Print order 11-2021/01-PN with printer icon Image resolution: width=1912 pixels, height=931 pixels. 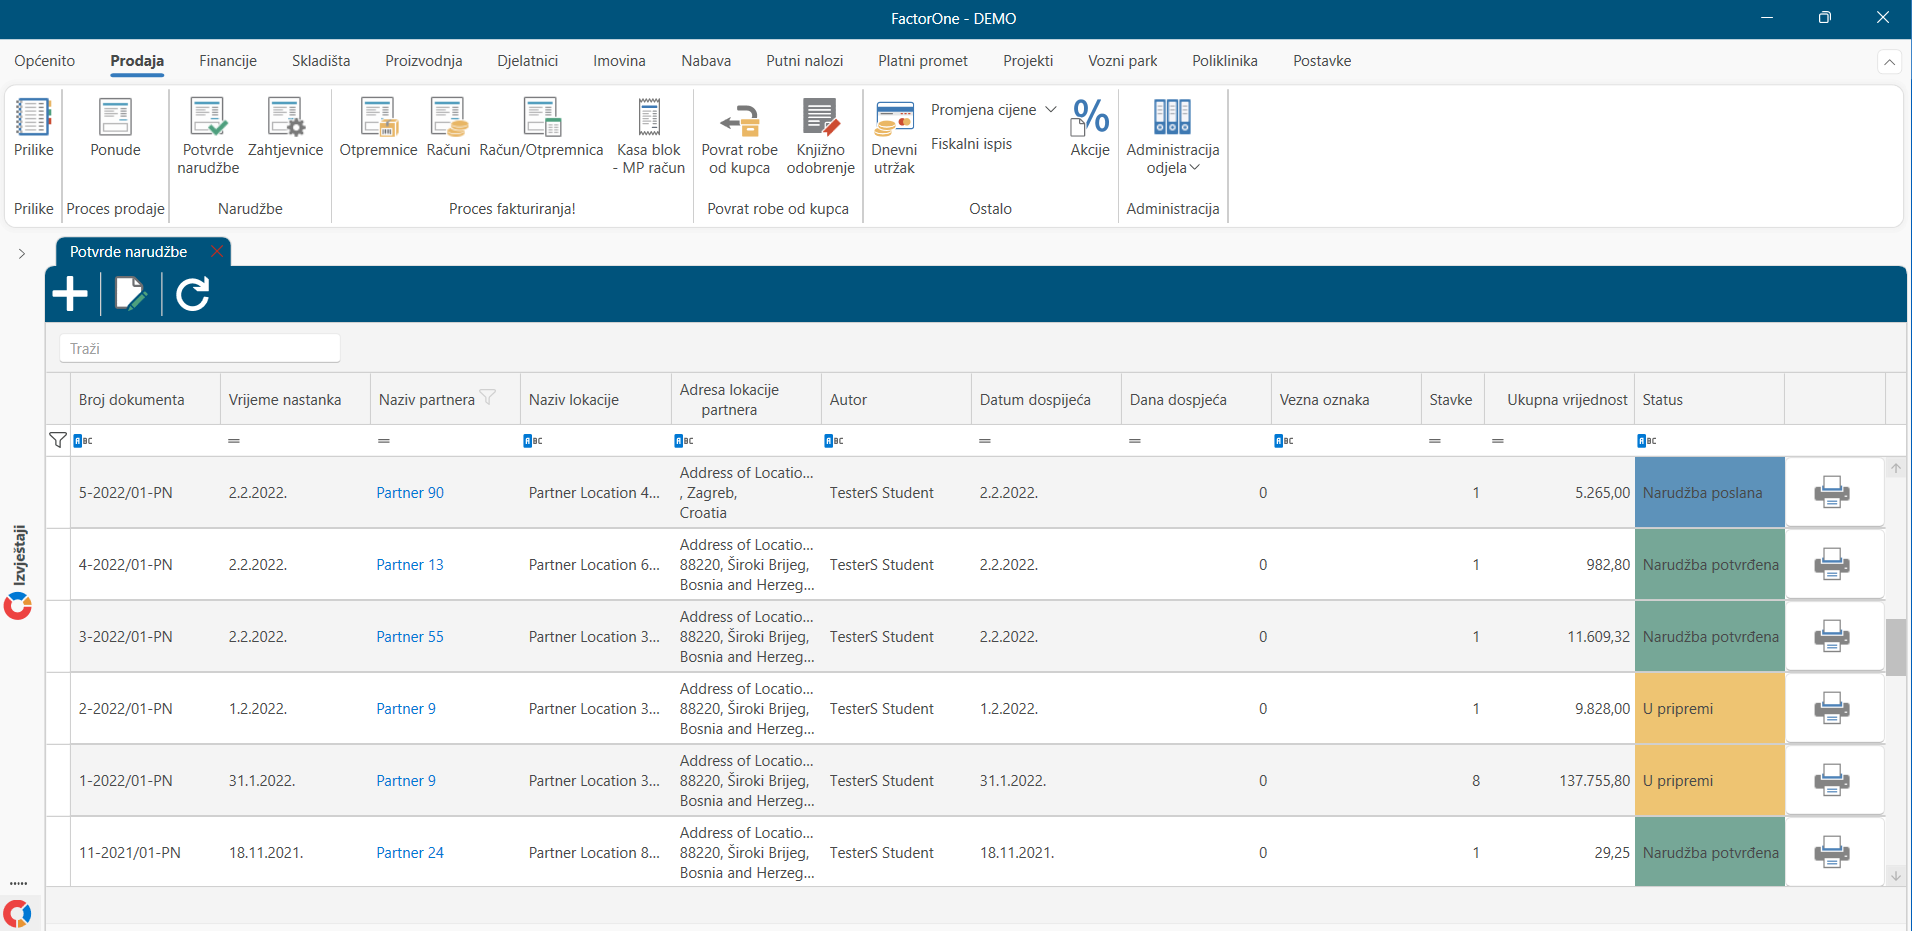point(1831,852)
